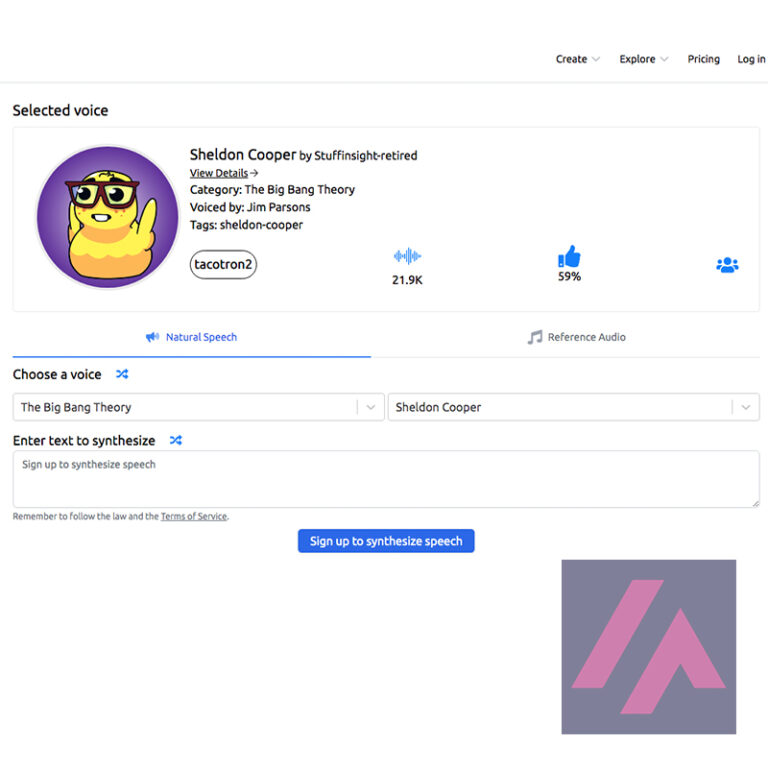Click the Sheldon Cooper duck avatar
This screenshot has width=768, height=768.
tap(108, 217)
